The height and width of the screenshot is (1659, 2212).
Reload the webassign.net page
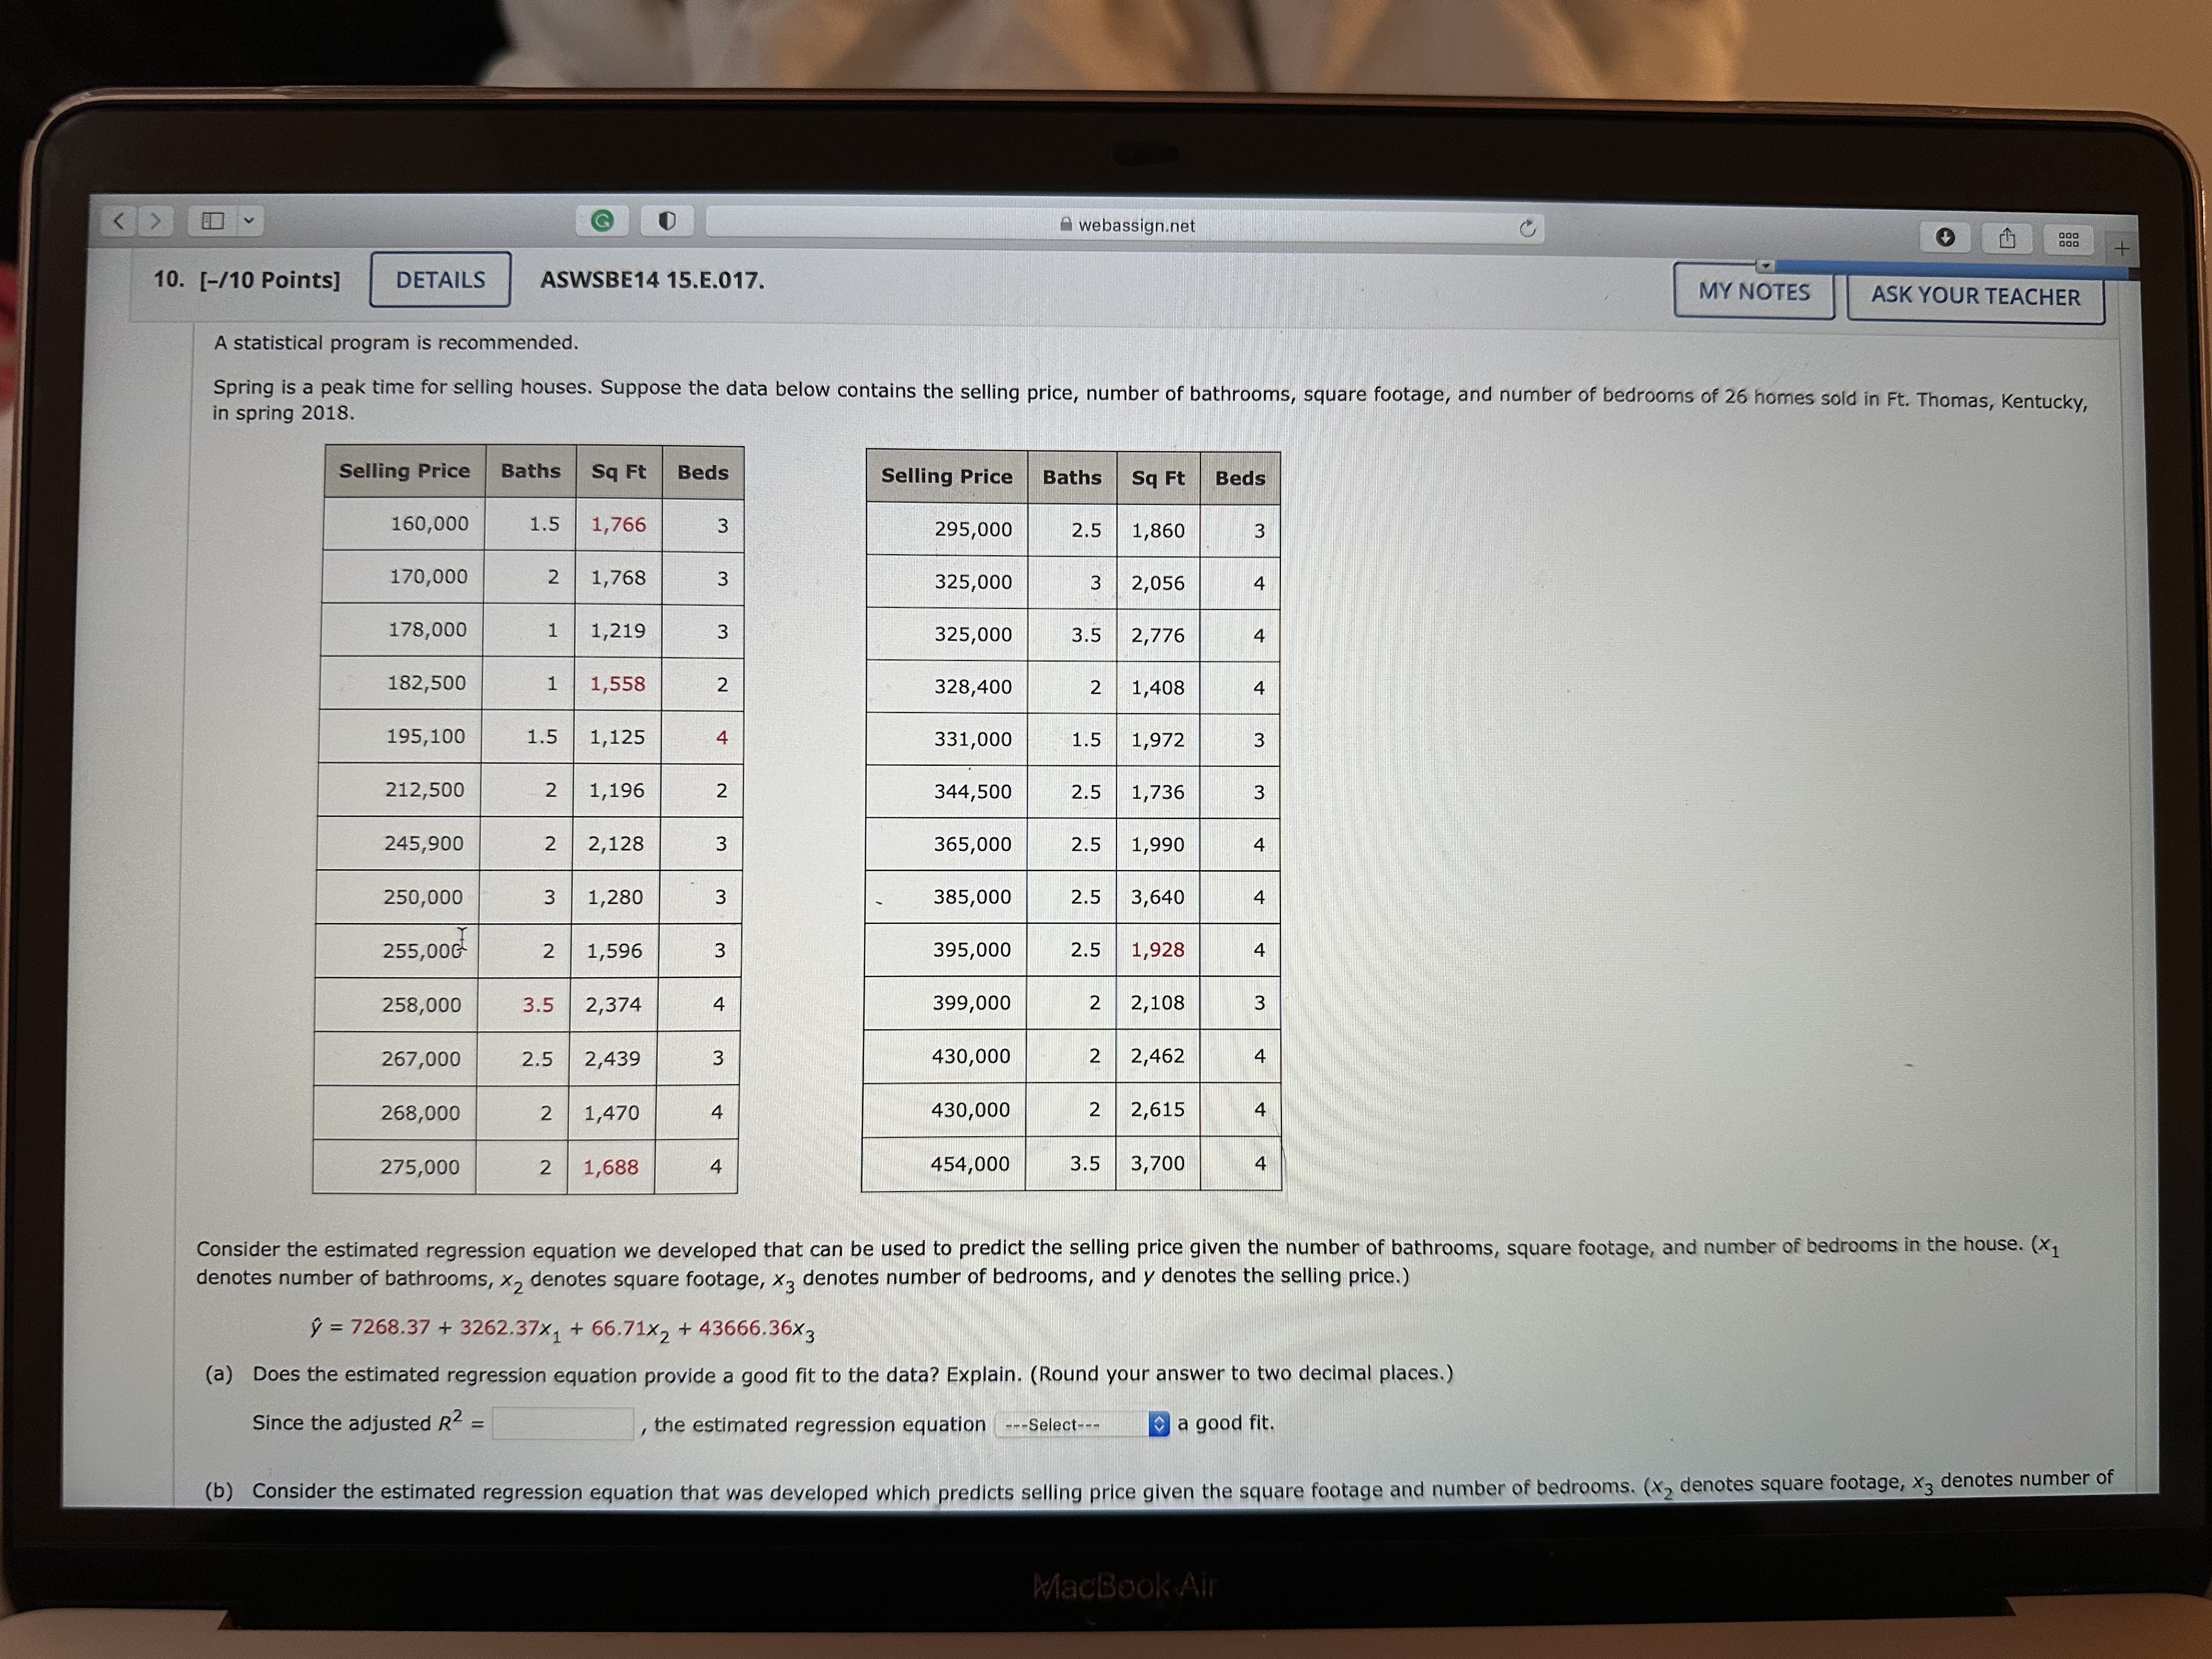click(x=1528, y=227)
